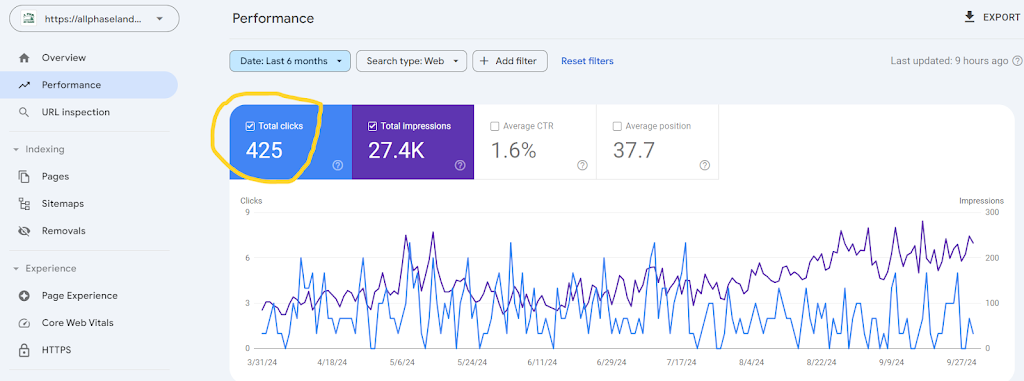Click the Reset filters link

pos(587,61)
